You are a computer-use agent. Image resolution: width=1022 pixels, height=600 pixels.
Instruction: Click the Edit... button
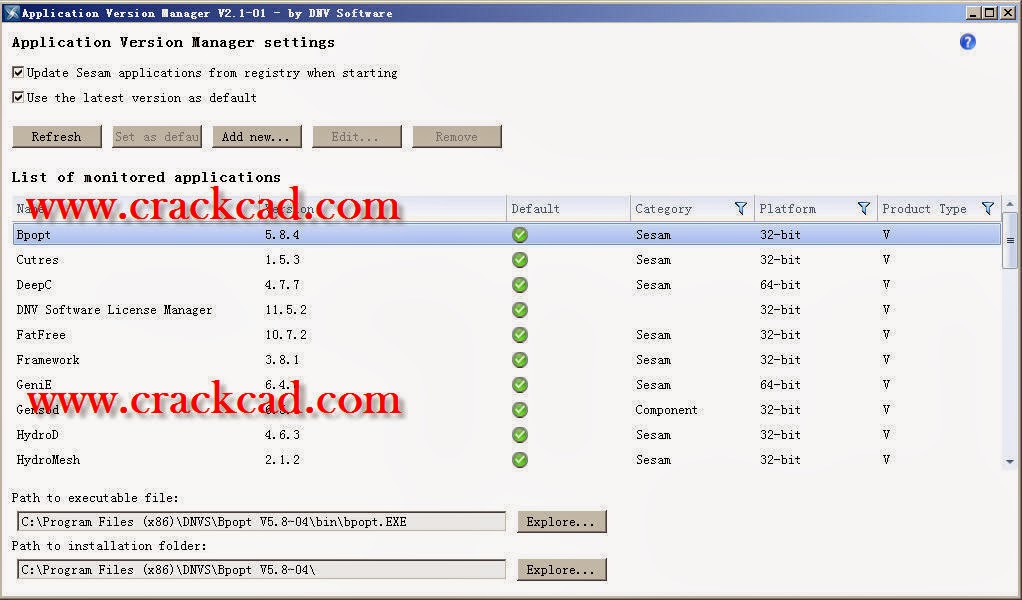tap(357, 137)
